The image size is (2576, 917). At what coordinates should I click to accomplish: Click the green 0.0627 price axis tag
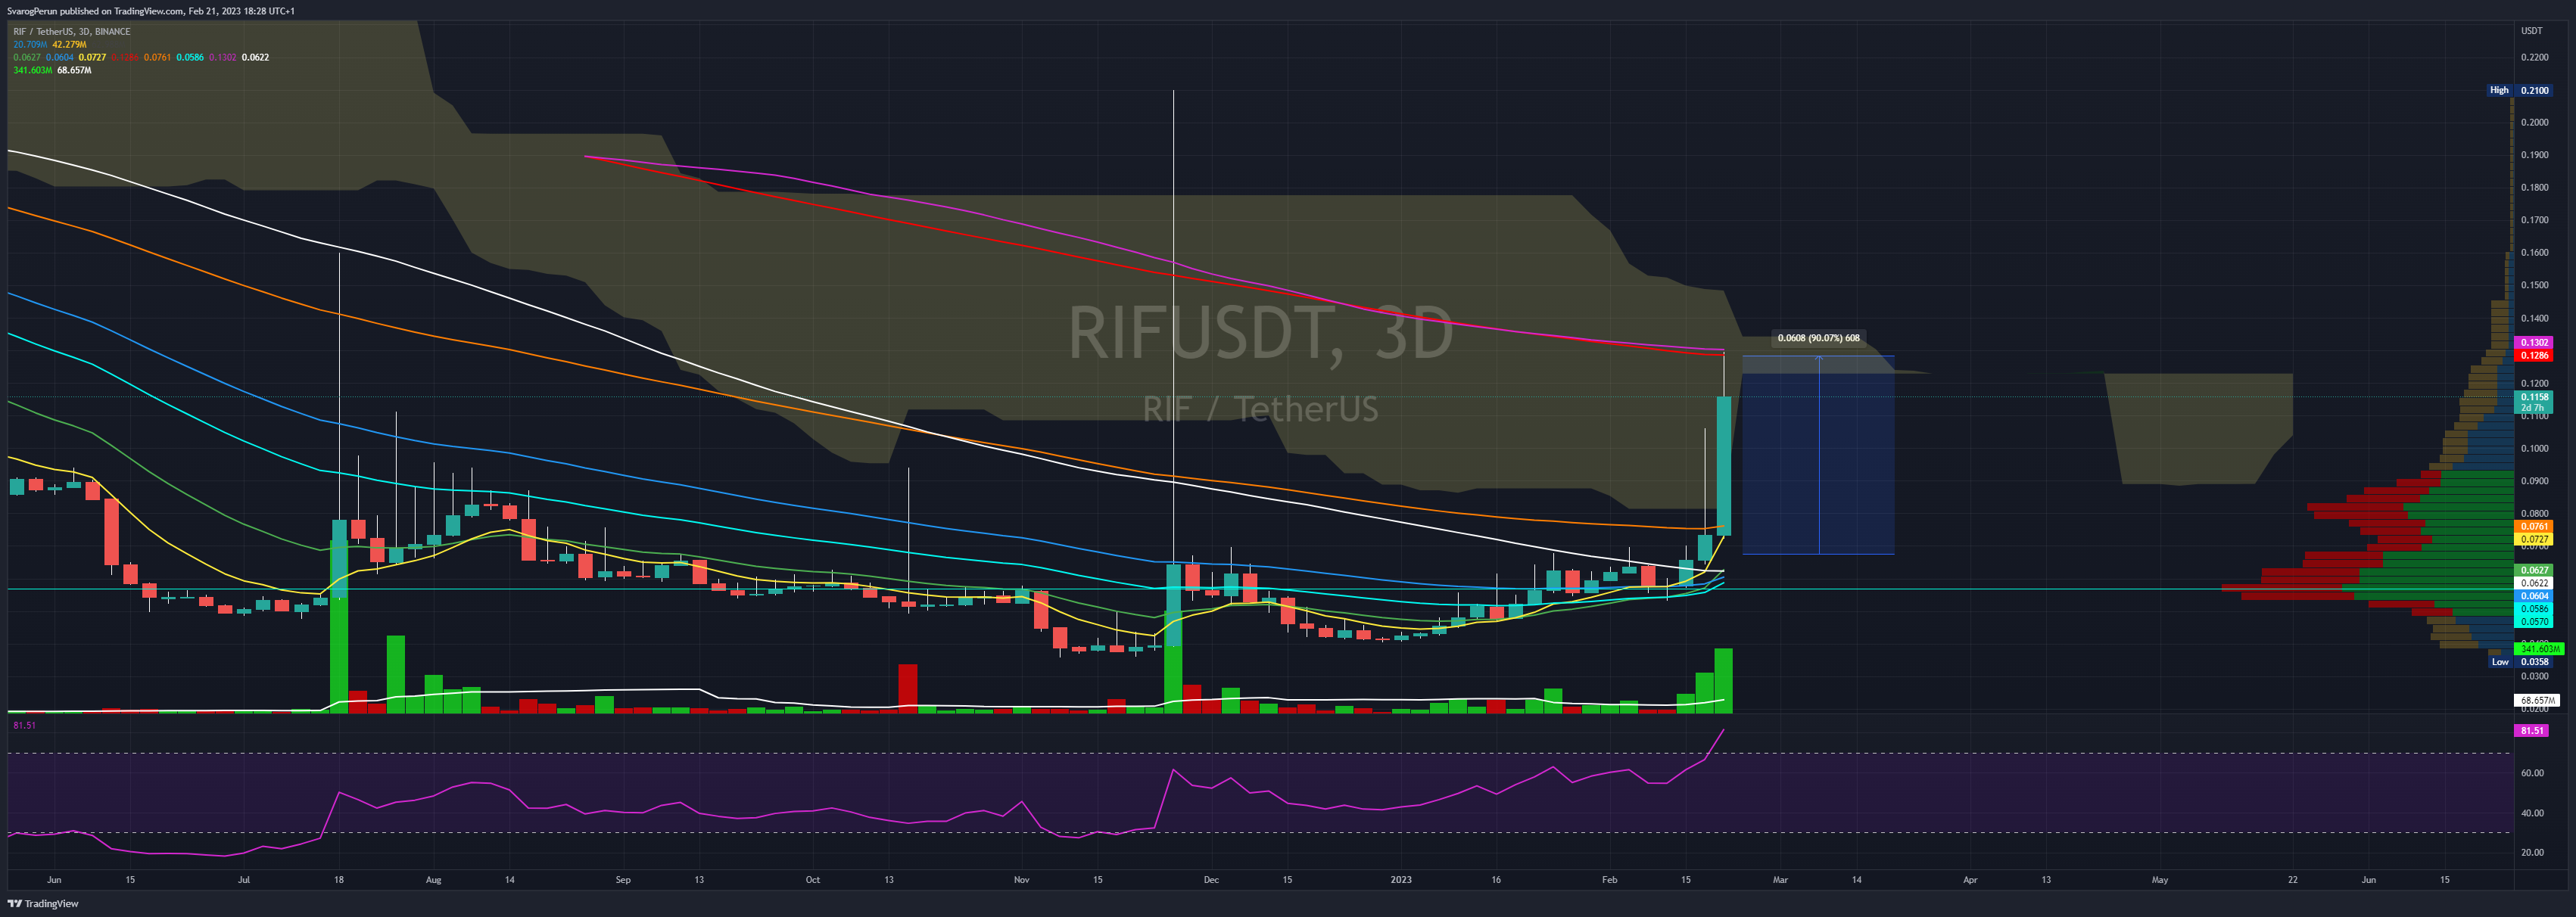click(2534, 571)
